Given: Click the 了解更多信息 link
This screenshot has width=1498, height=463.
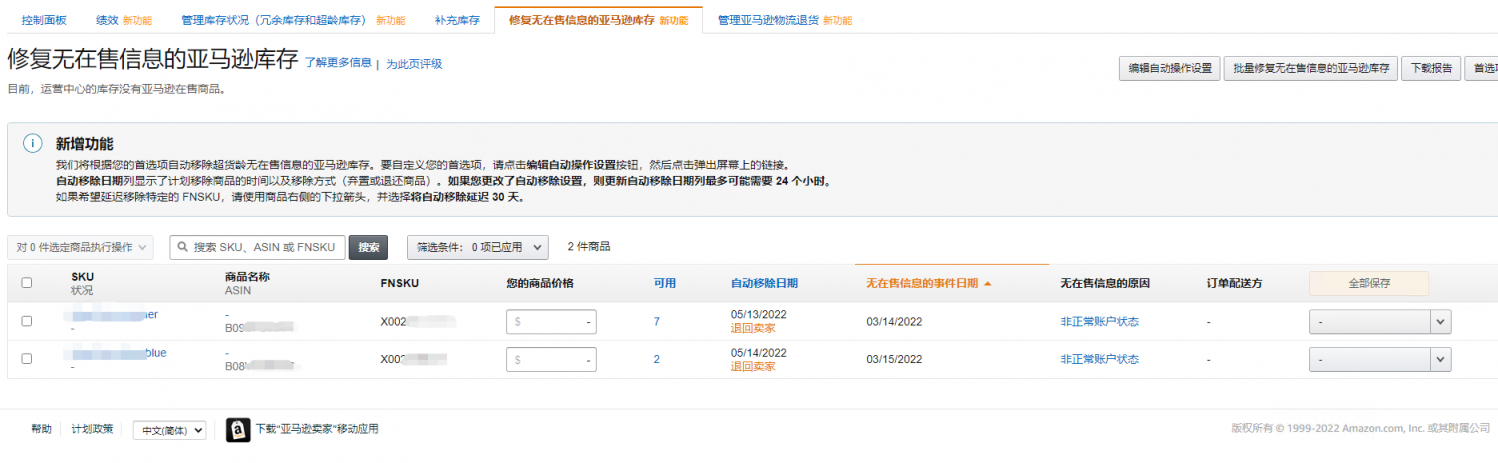Looking at the screenshot, I should [x=338, y=63].
